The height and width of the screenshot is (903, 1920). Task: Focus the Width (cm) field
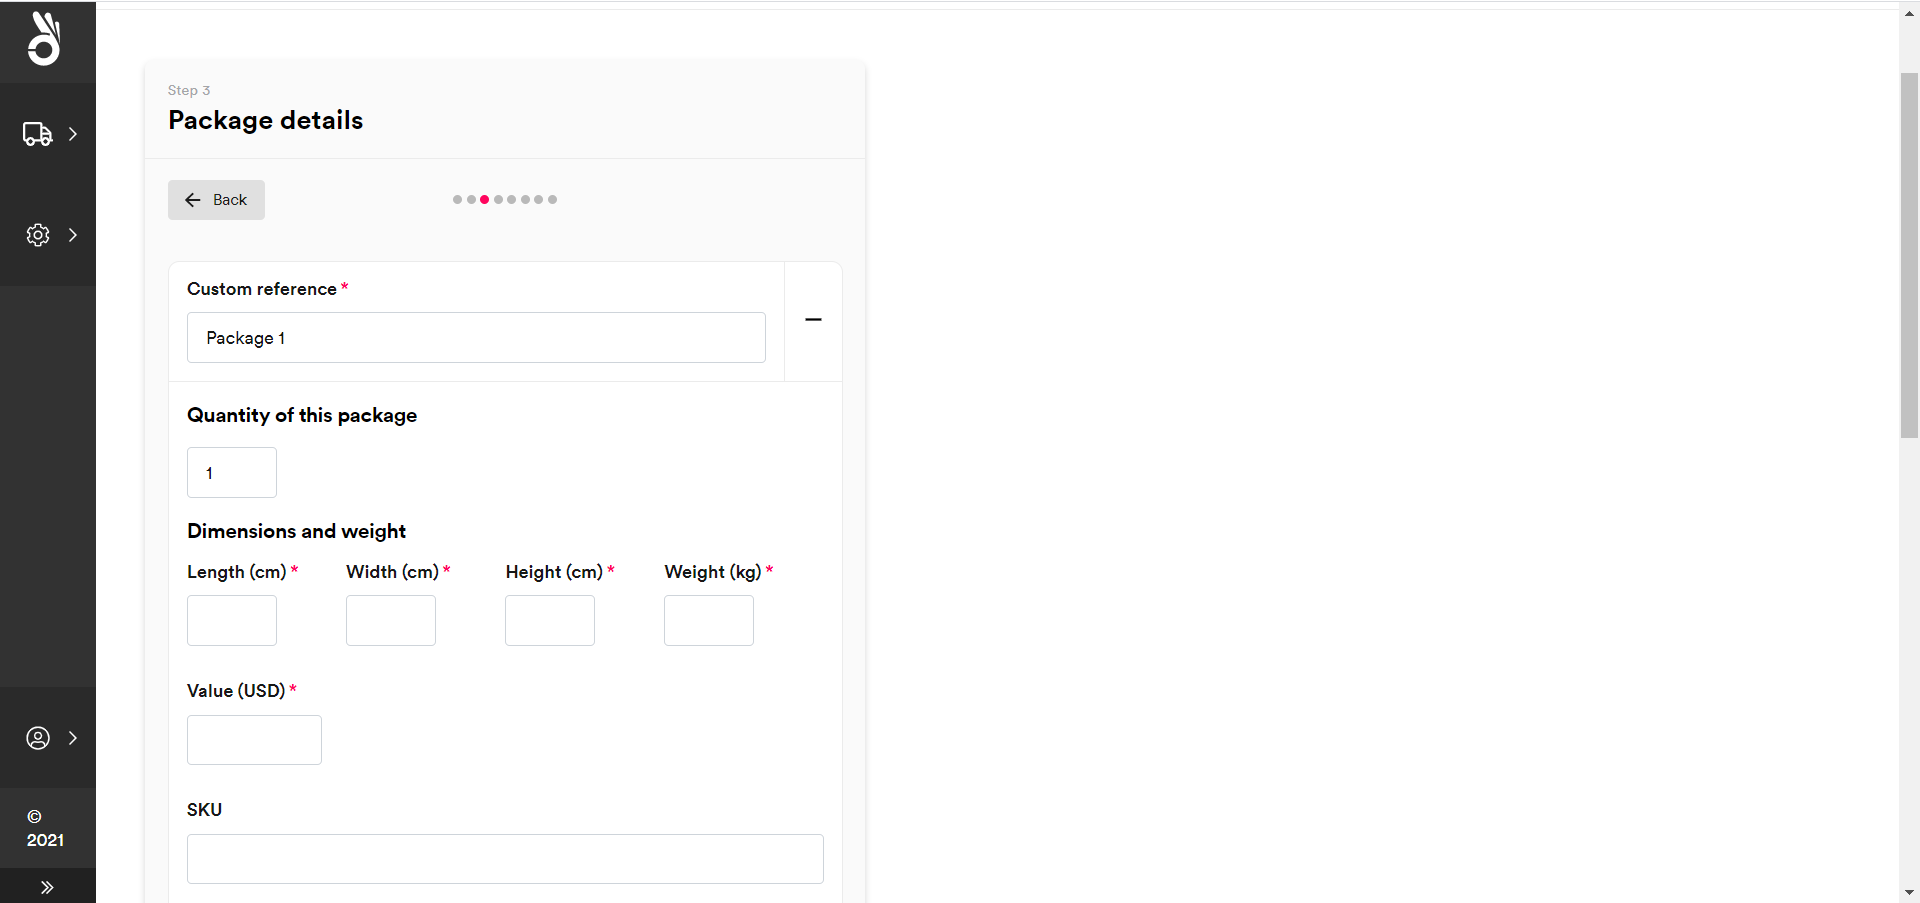391,621
